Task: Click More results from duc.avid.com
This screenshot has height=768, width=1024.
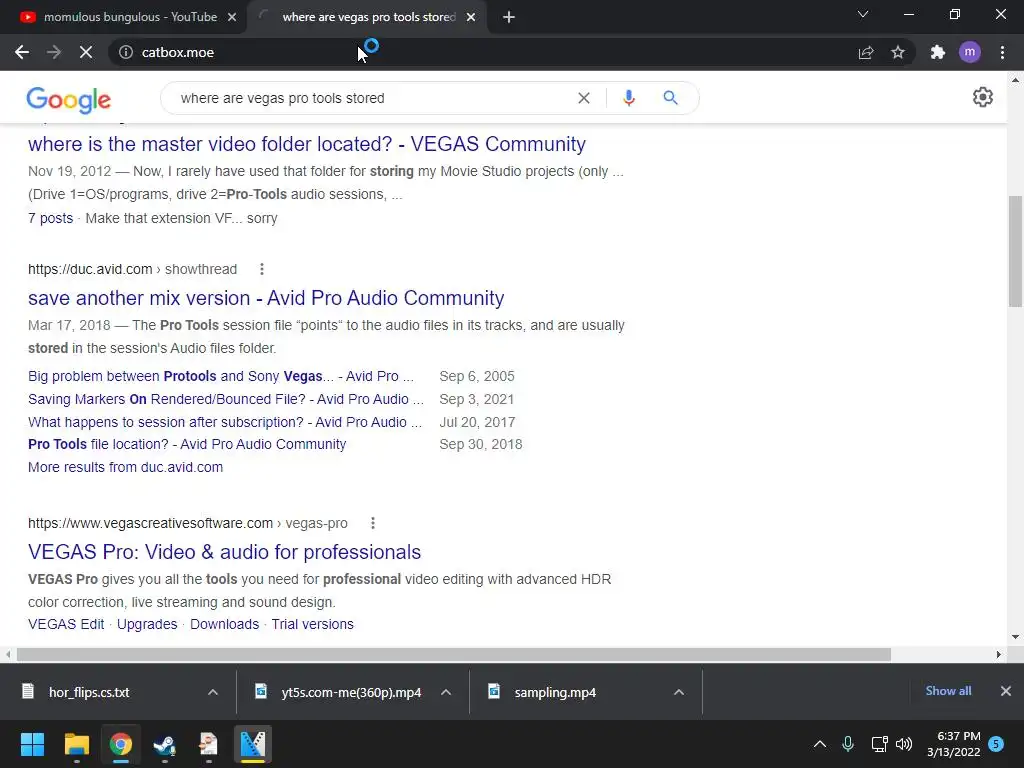Action: pos(125,467)
